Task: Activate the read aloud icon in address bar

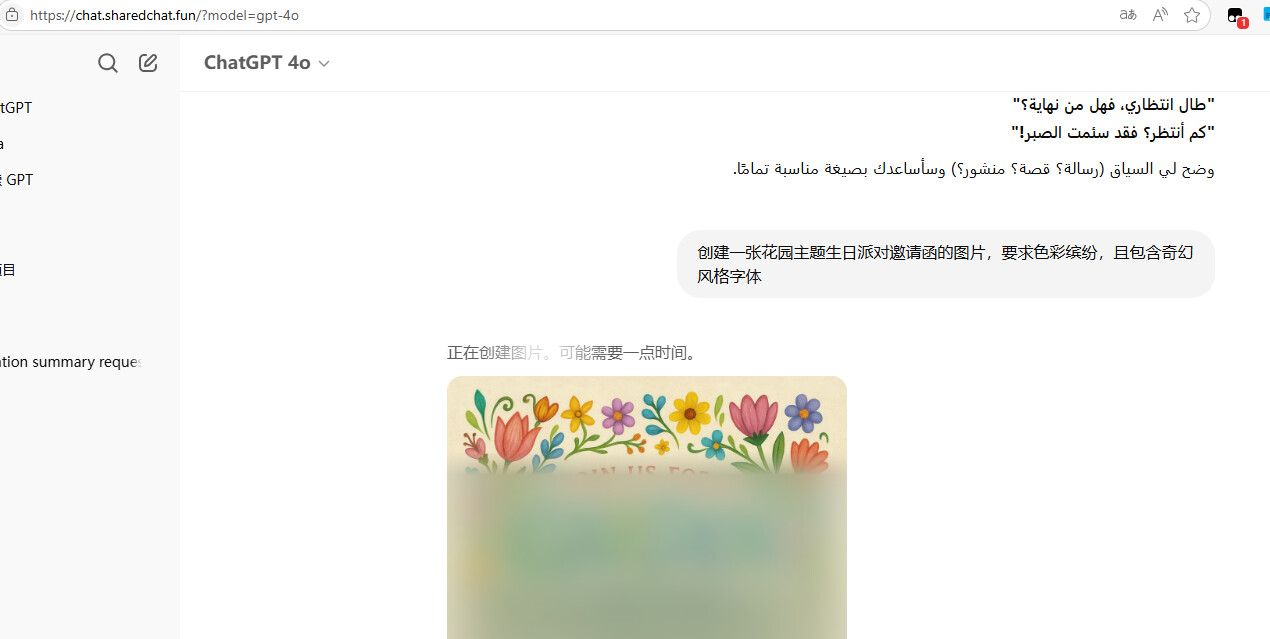Action: click(1160, 15)
